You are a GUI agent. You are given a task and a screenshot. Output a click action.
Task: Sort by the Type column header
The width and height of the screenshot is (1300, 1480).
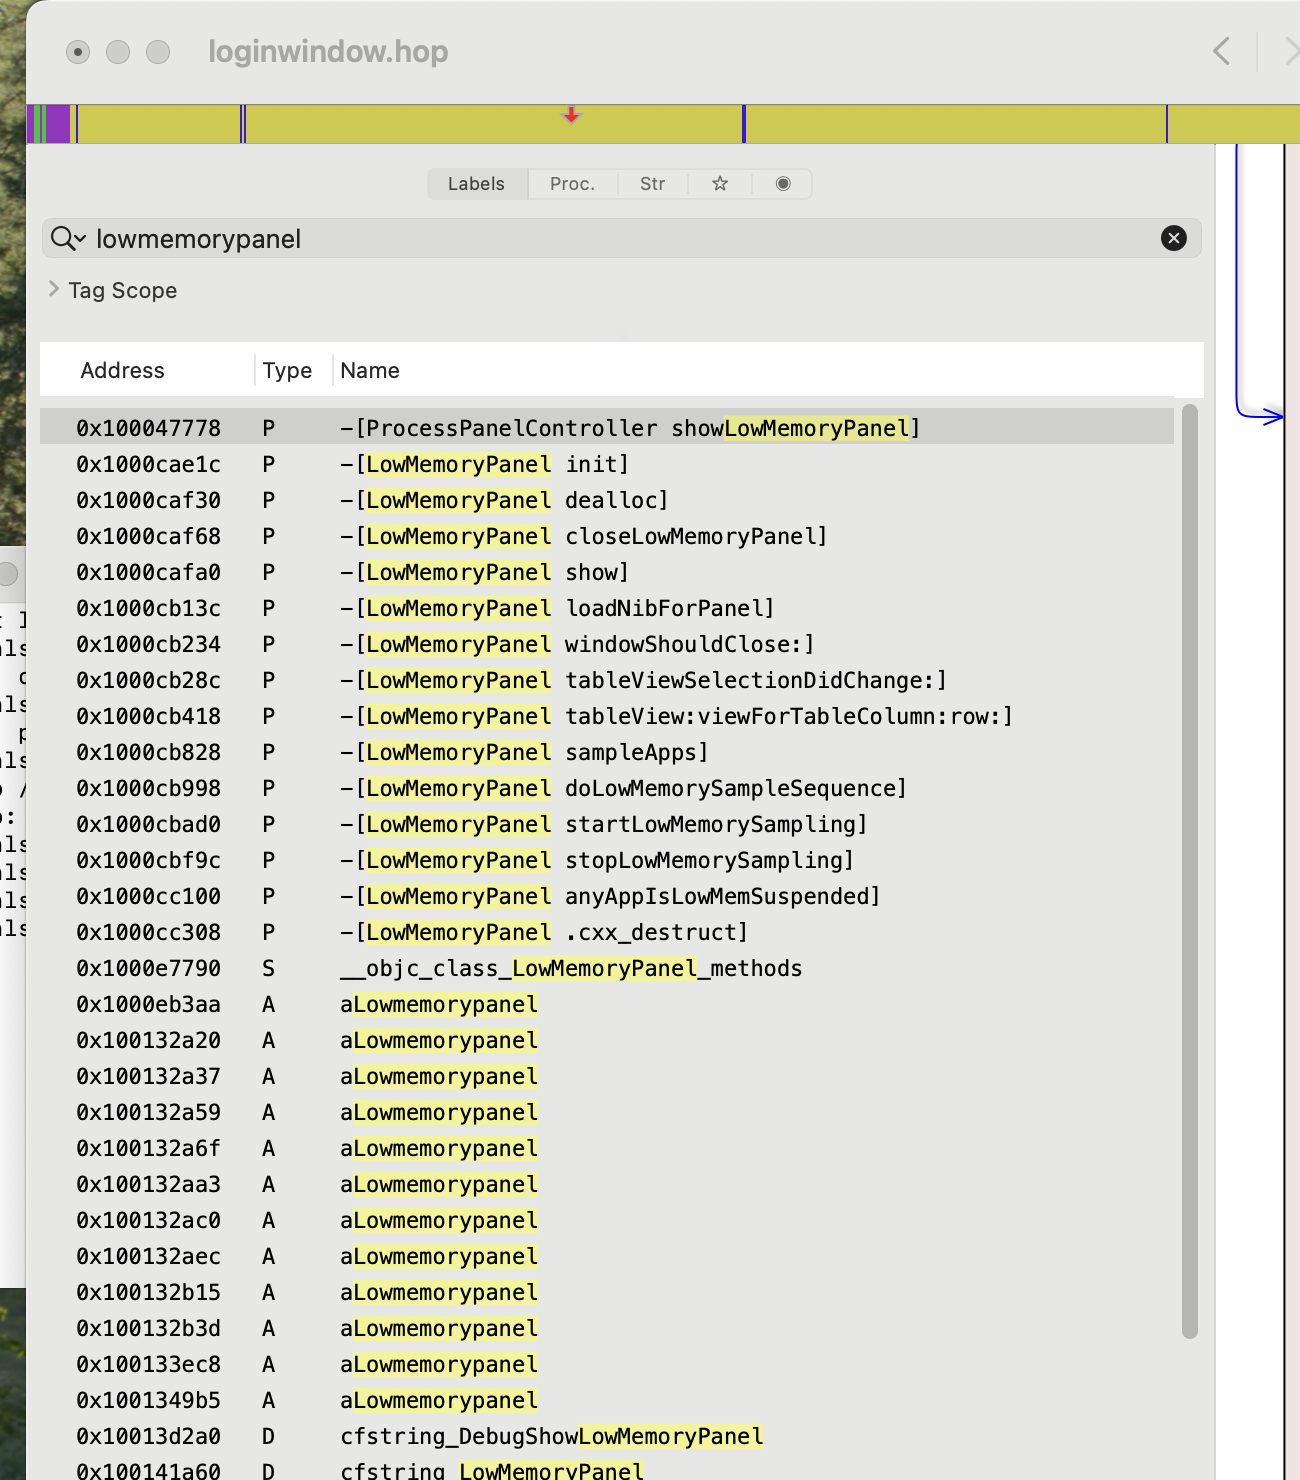click(287, 371)
